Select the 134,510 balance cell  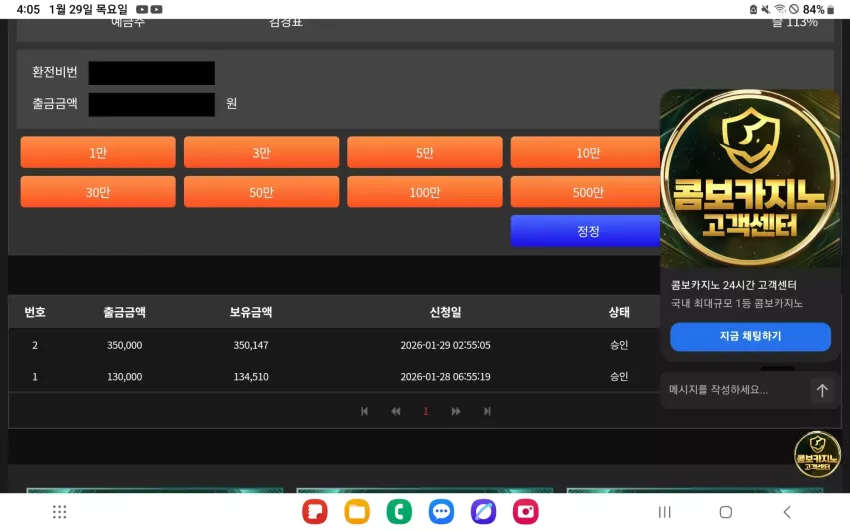coord(250,377)
